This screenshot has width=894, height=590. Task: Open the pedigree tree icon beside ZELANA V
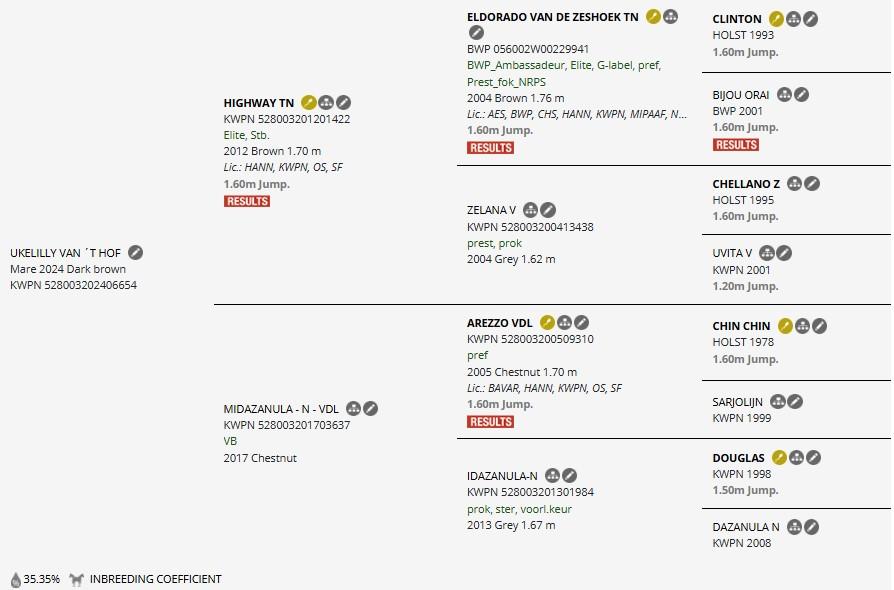(530, 210)
